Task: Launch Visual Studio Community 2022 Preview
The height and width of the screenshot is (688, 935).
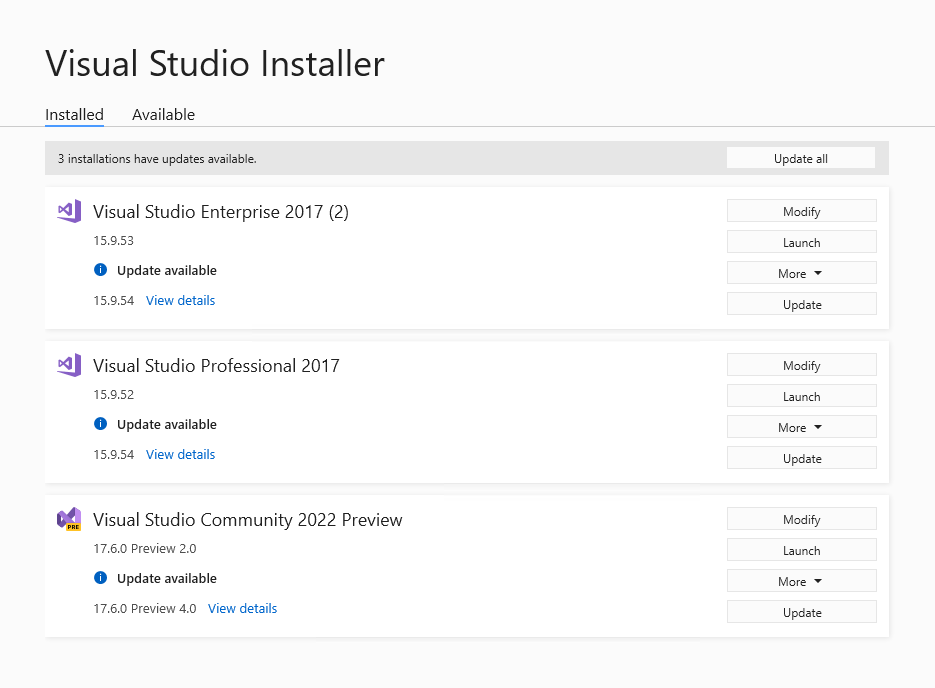Action: coord(801,550)
